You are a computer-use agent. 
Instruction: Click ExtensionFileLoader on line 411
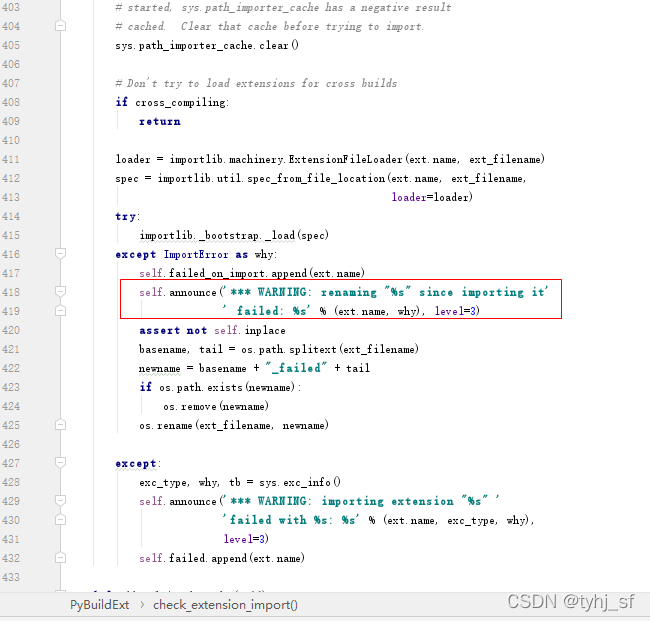(x=345, y=159)
